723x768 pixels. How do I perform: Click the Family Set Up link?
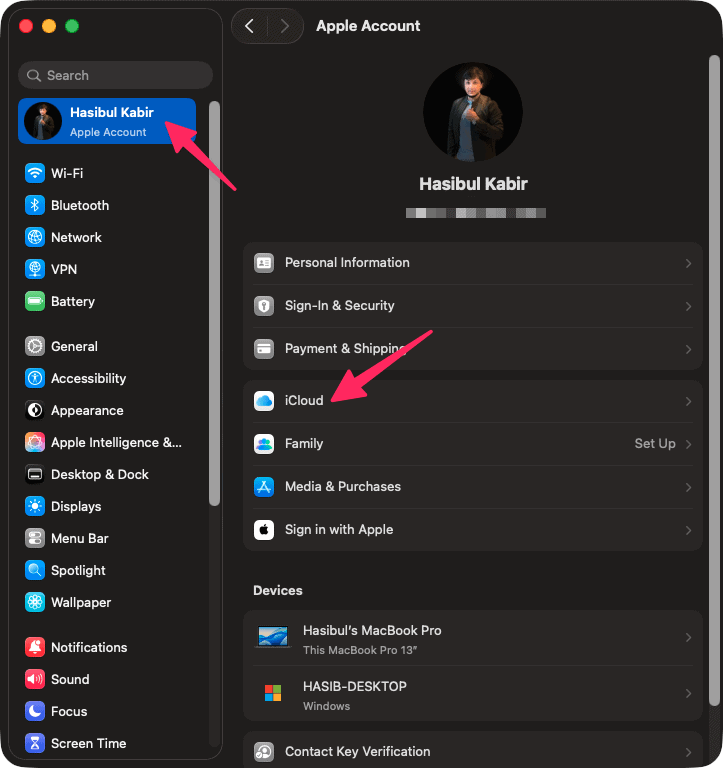[655, 444]
